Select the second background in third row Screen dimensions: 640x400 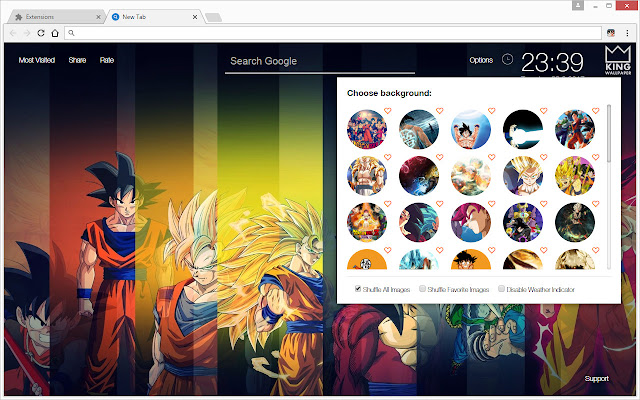(x=419, y=222)
